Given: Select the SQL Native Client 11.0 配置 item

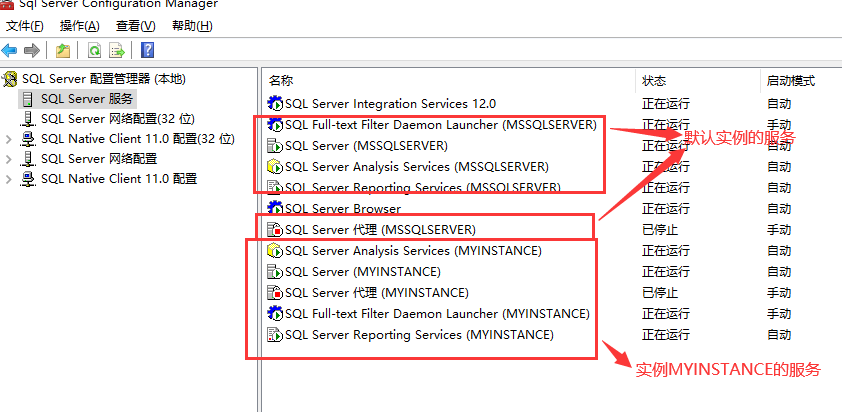Looking at the screenshot, I should [119, 179].
